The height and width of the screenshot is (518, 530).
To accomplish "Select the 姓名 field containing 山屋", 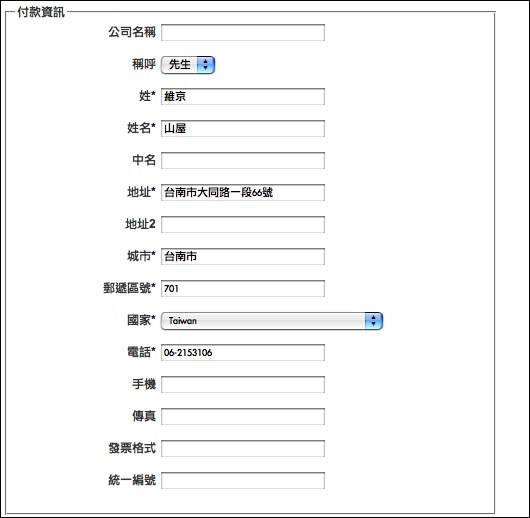I will pyautogui.click(x=243, y=128).
